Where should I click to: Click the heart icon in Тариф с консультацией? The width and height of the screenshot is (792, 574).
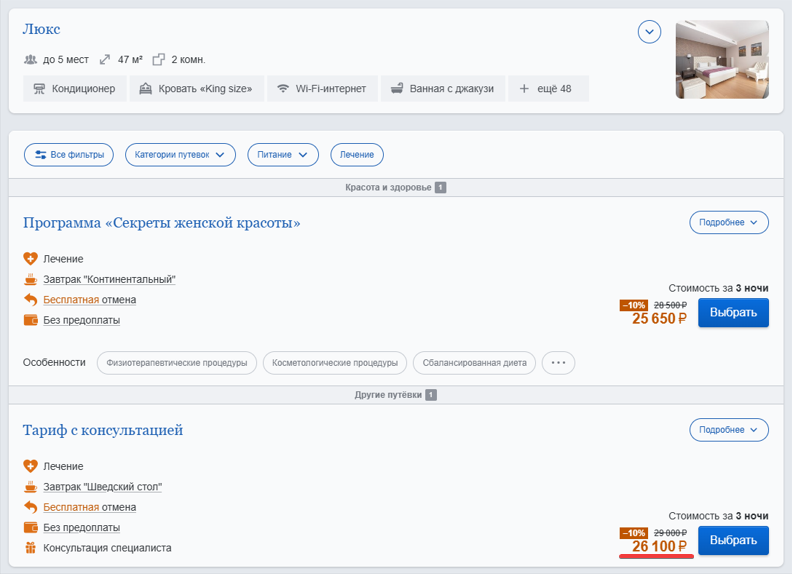pyautogui.click(x=30, y=466)
